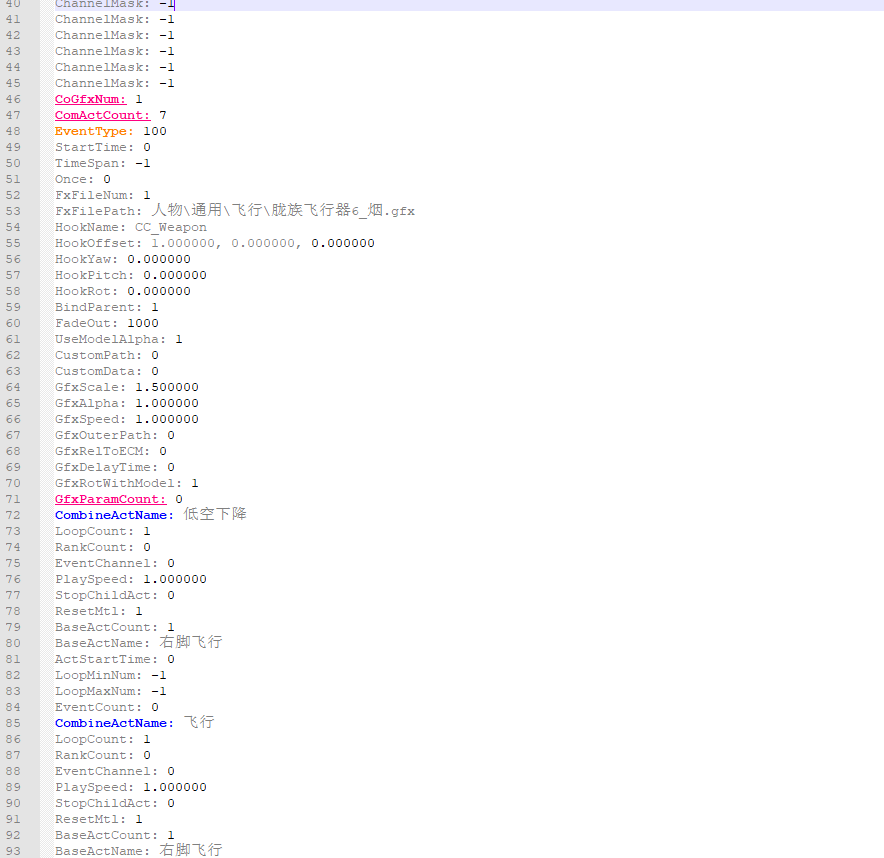Viewport: 884px width, 858px height.
Task: Click the FxFileNum: 1 line
Action: pos(103,195)
